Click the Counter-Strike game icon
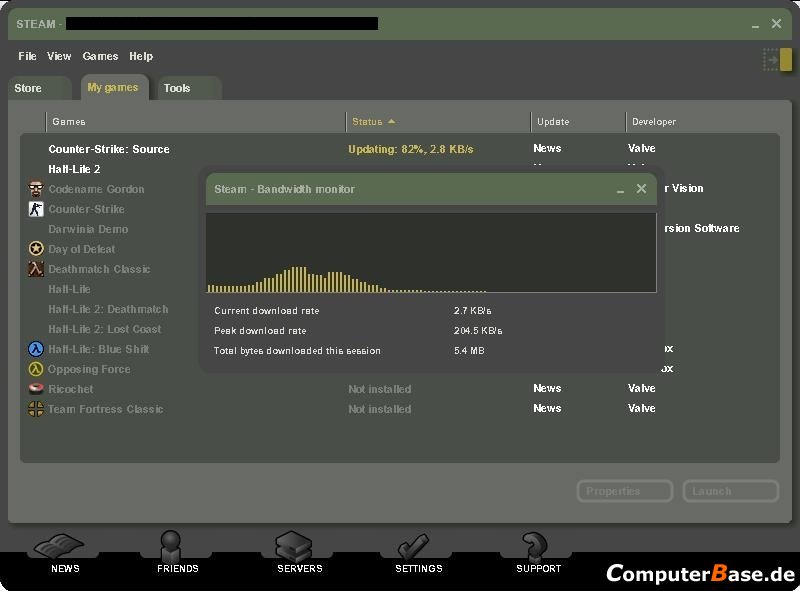The height and width of the screenshot is (591, 800). pos(36,209)
